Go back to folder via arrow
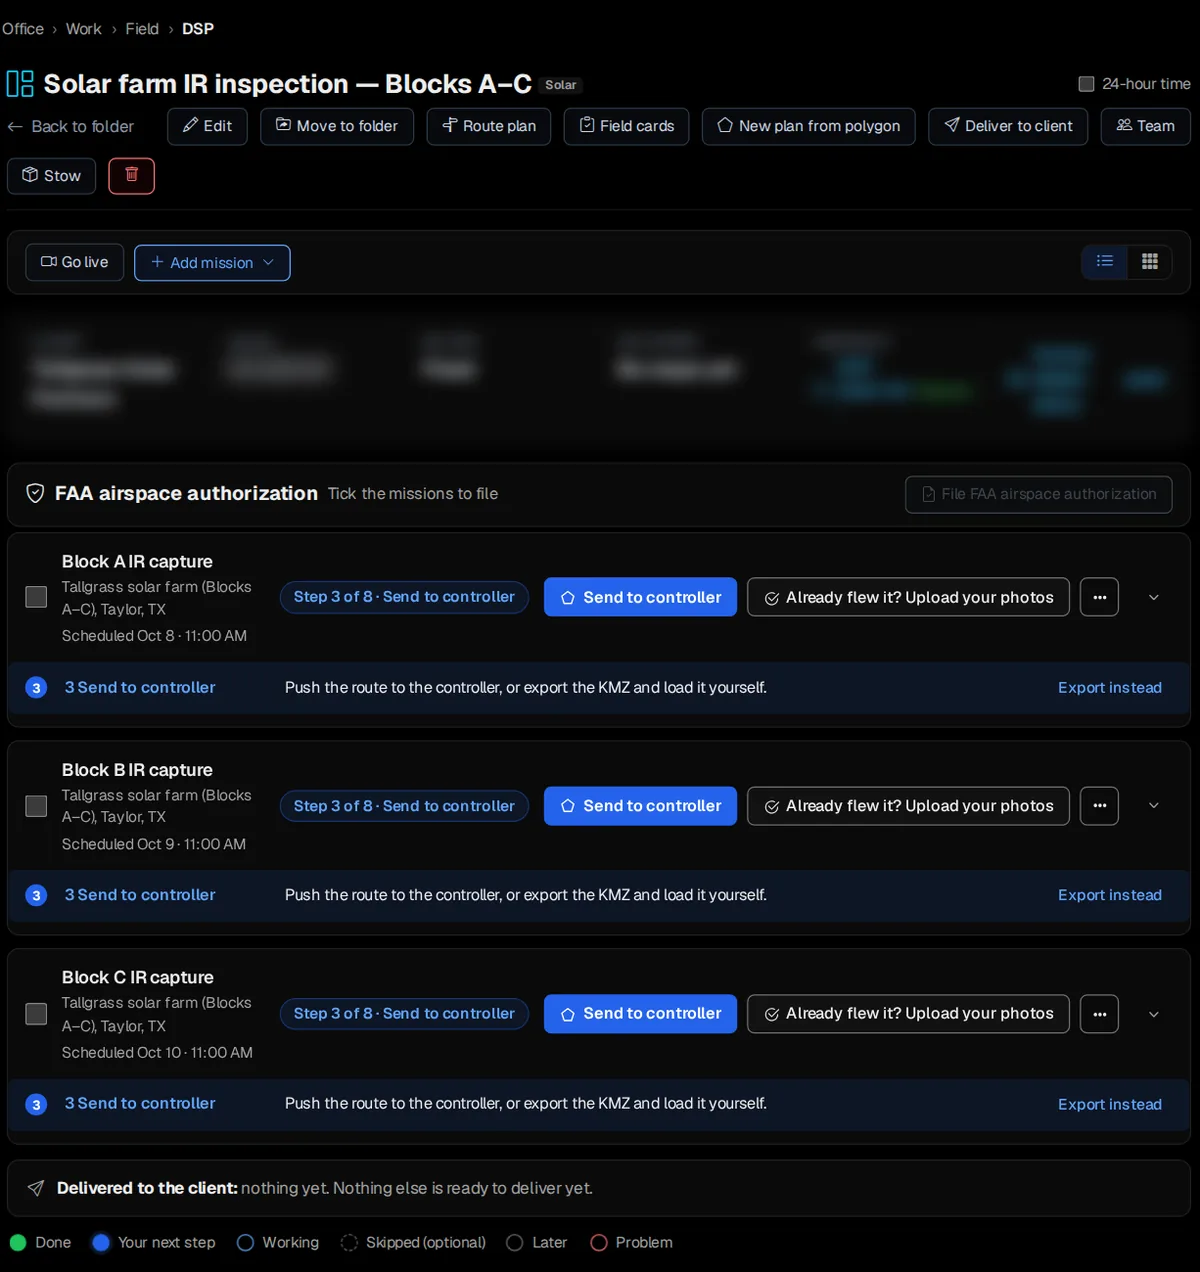This screenshot has width=1200, height=1272. click(70, 127)
